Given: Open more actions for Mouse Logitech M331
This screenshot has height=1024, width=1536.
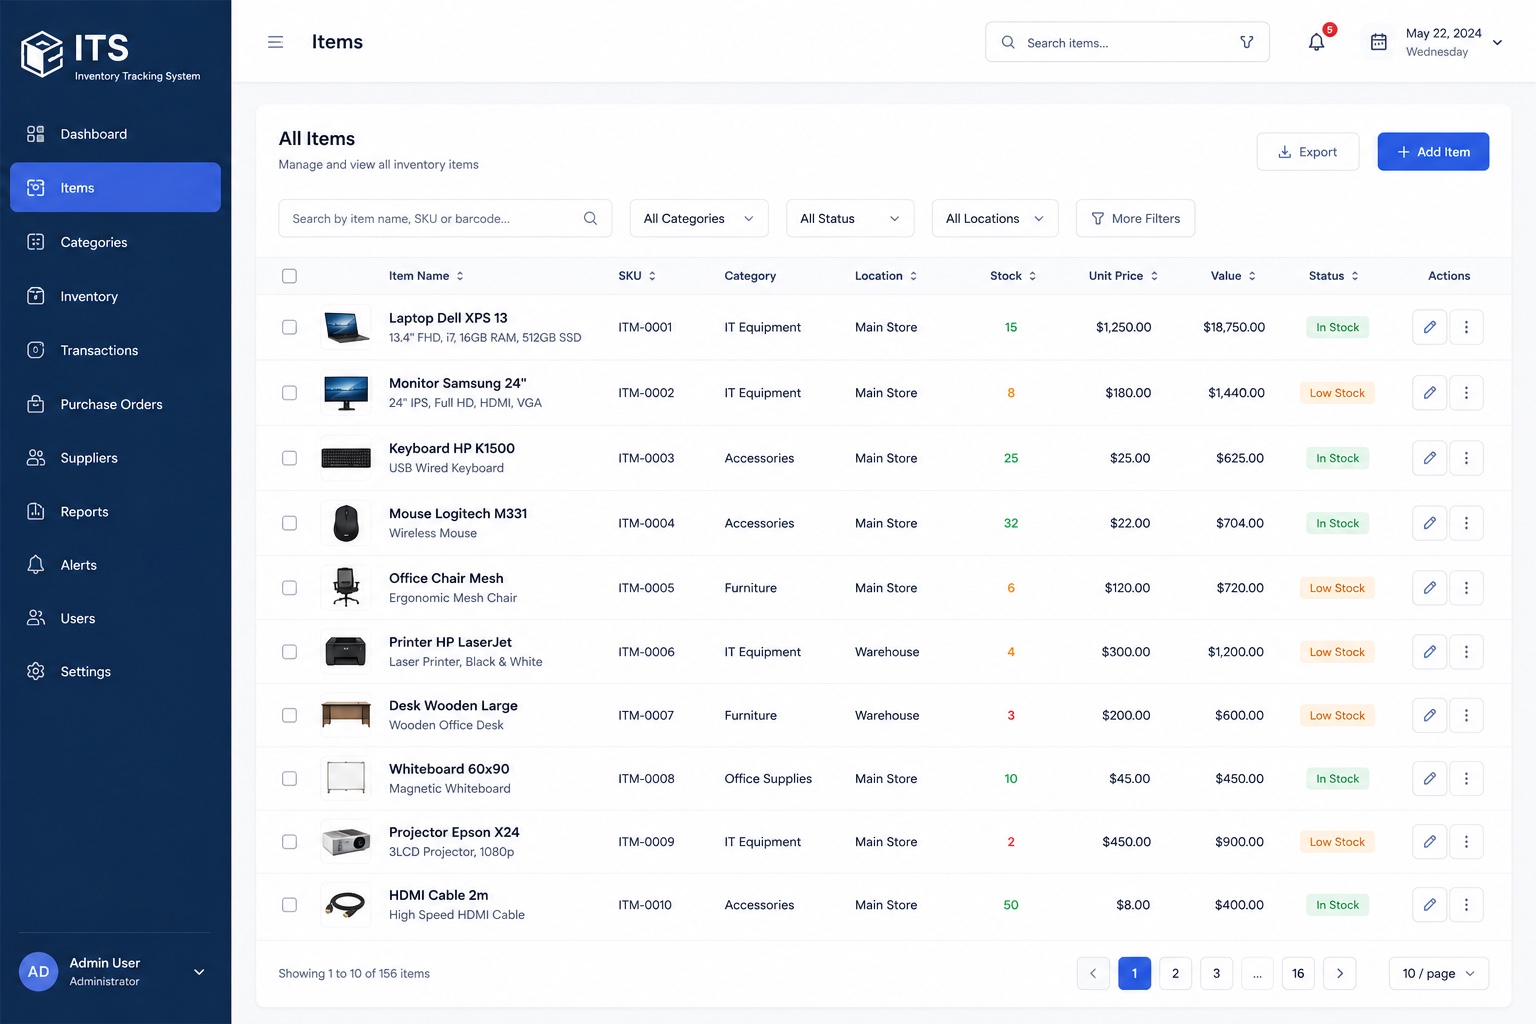Looking at the screenshot, I should pyautogui.click(x=1466, y=523).
